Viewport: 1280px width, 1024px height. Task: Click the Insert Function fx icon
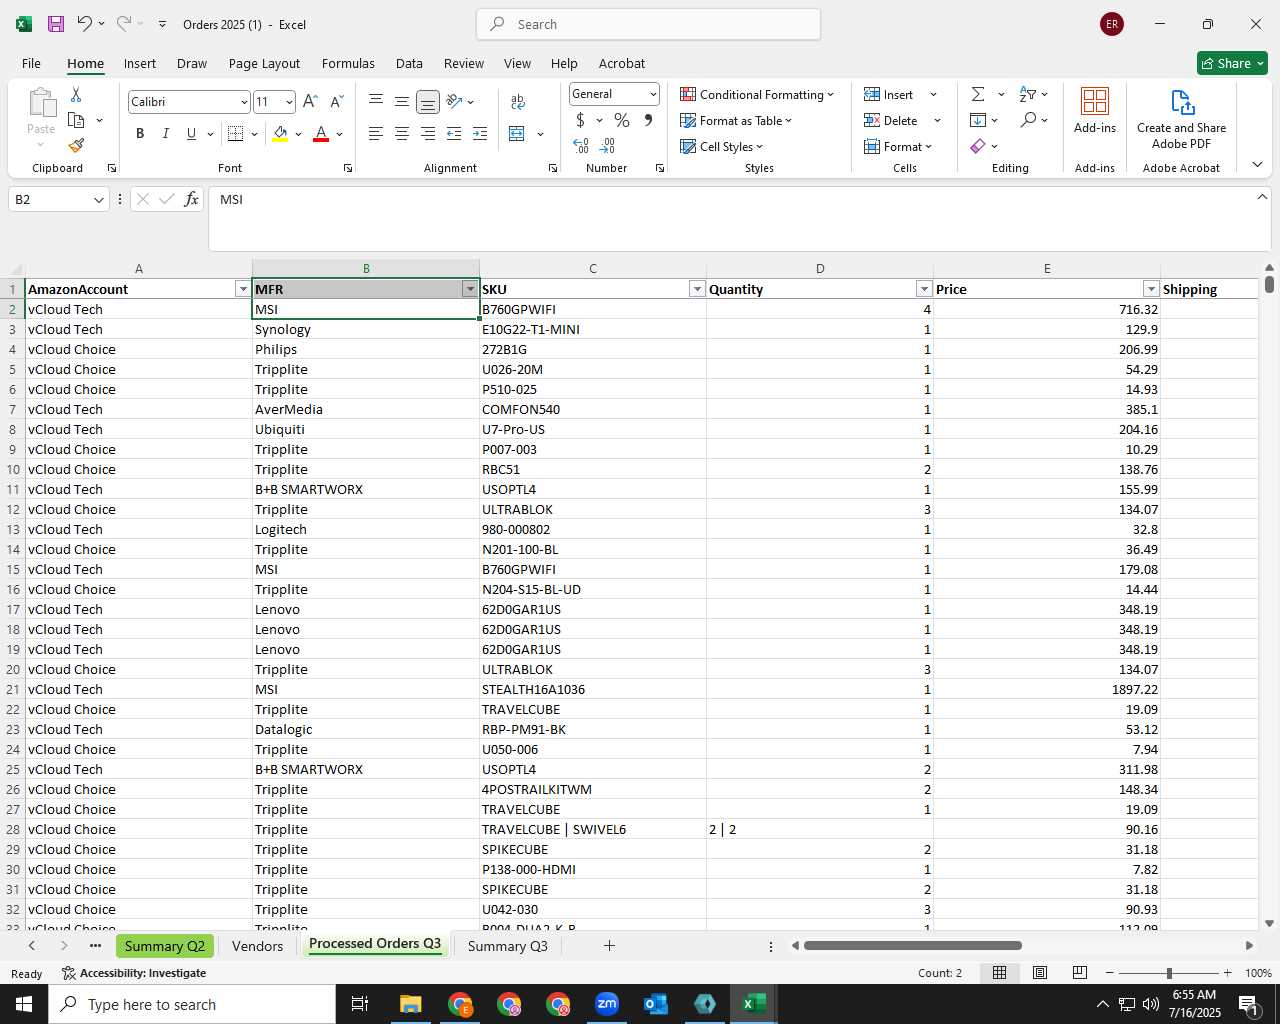[191, 199]
